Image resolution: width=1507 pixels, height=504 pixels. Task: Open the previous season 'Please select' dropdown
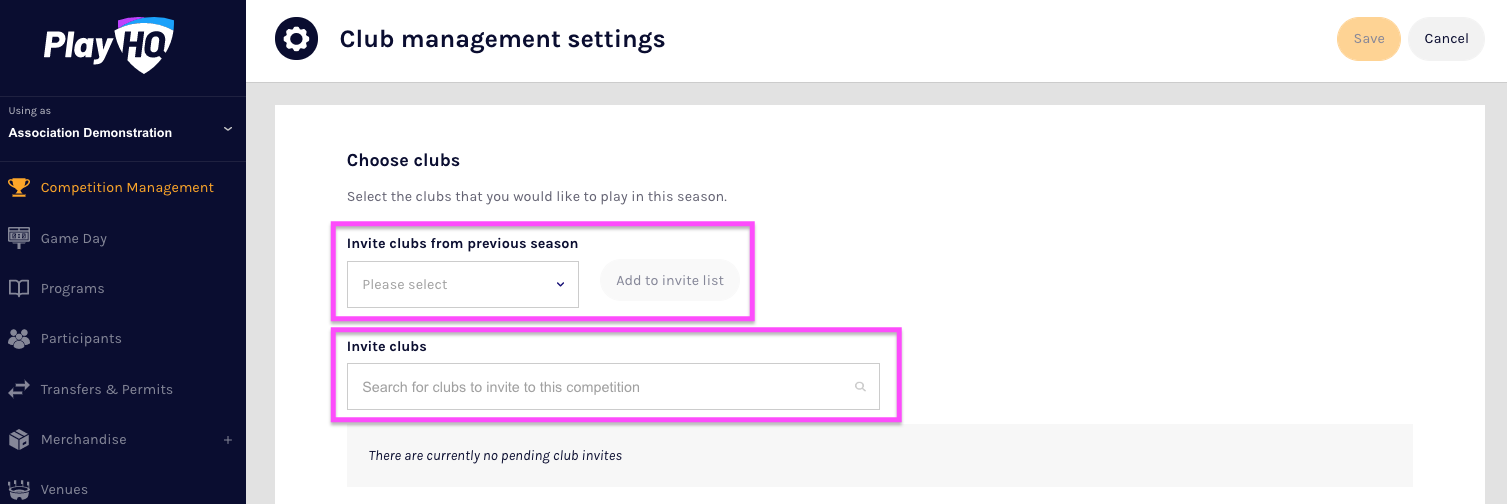tap(462, 285)
